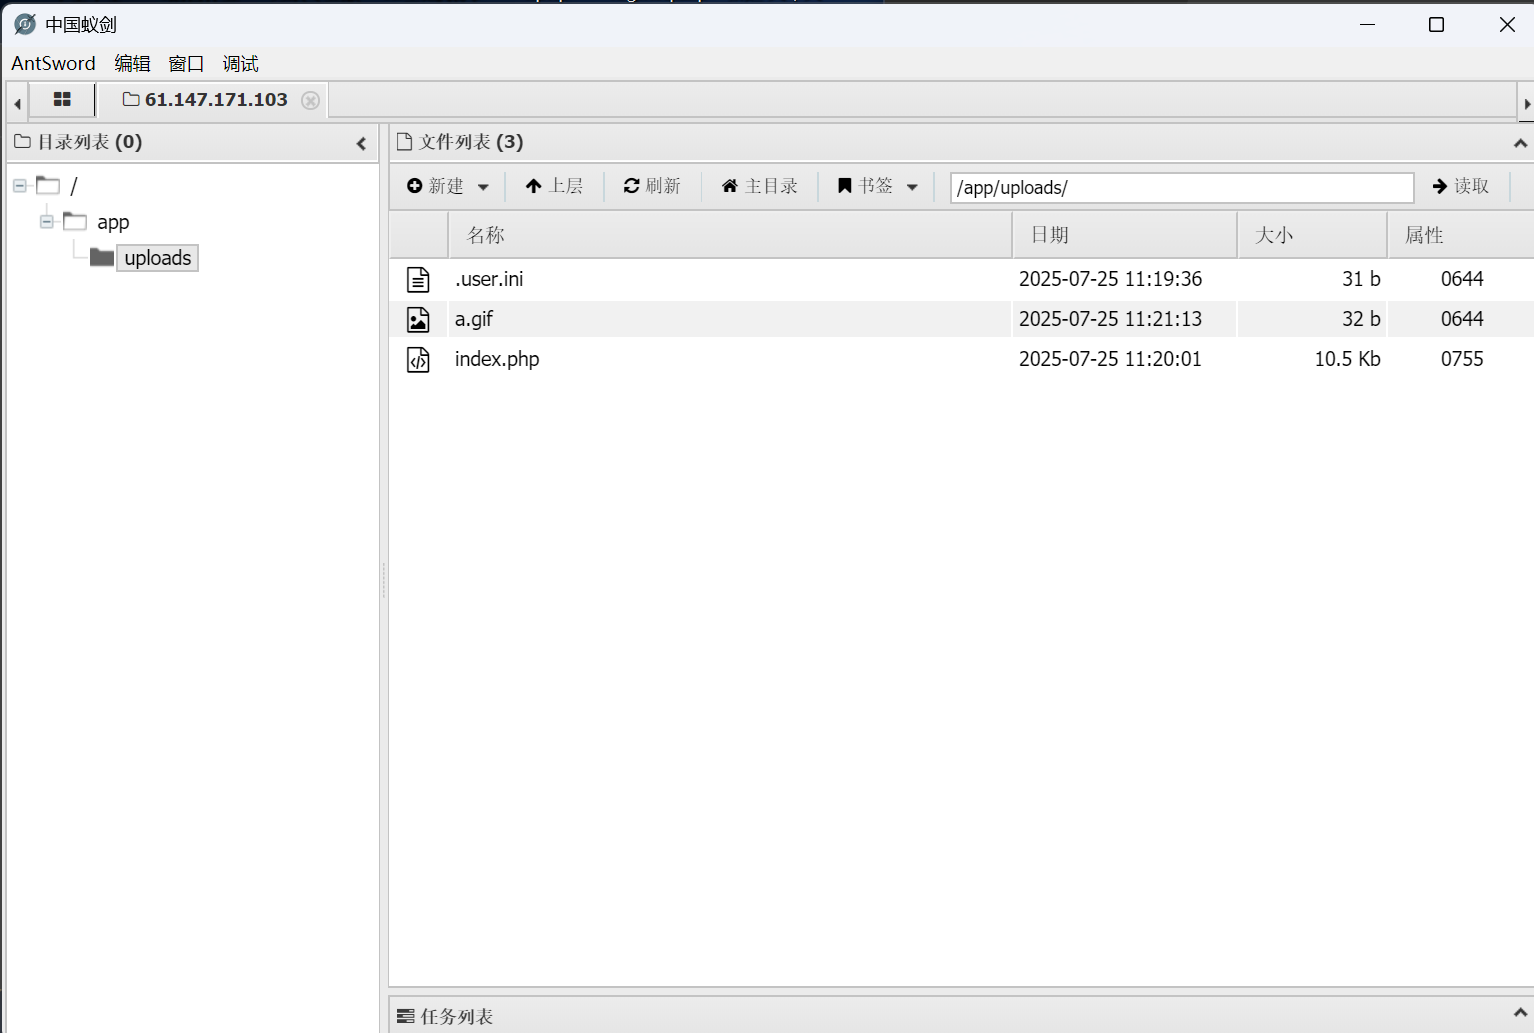This screenshot has height=1033, width=1534.
Task: Collapse the app folder in directory tree
Action: click(x=46, y=221)
